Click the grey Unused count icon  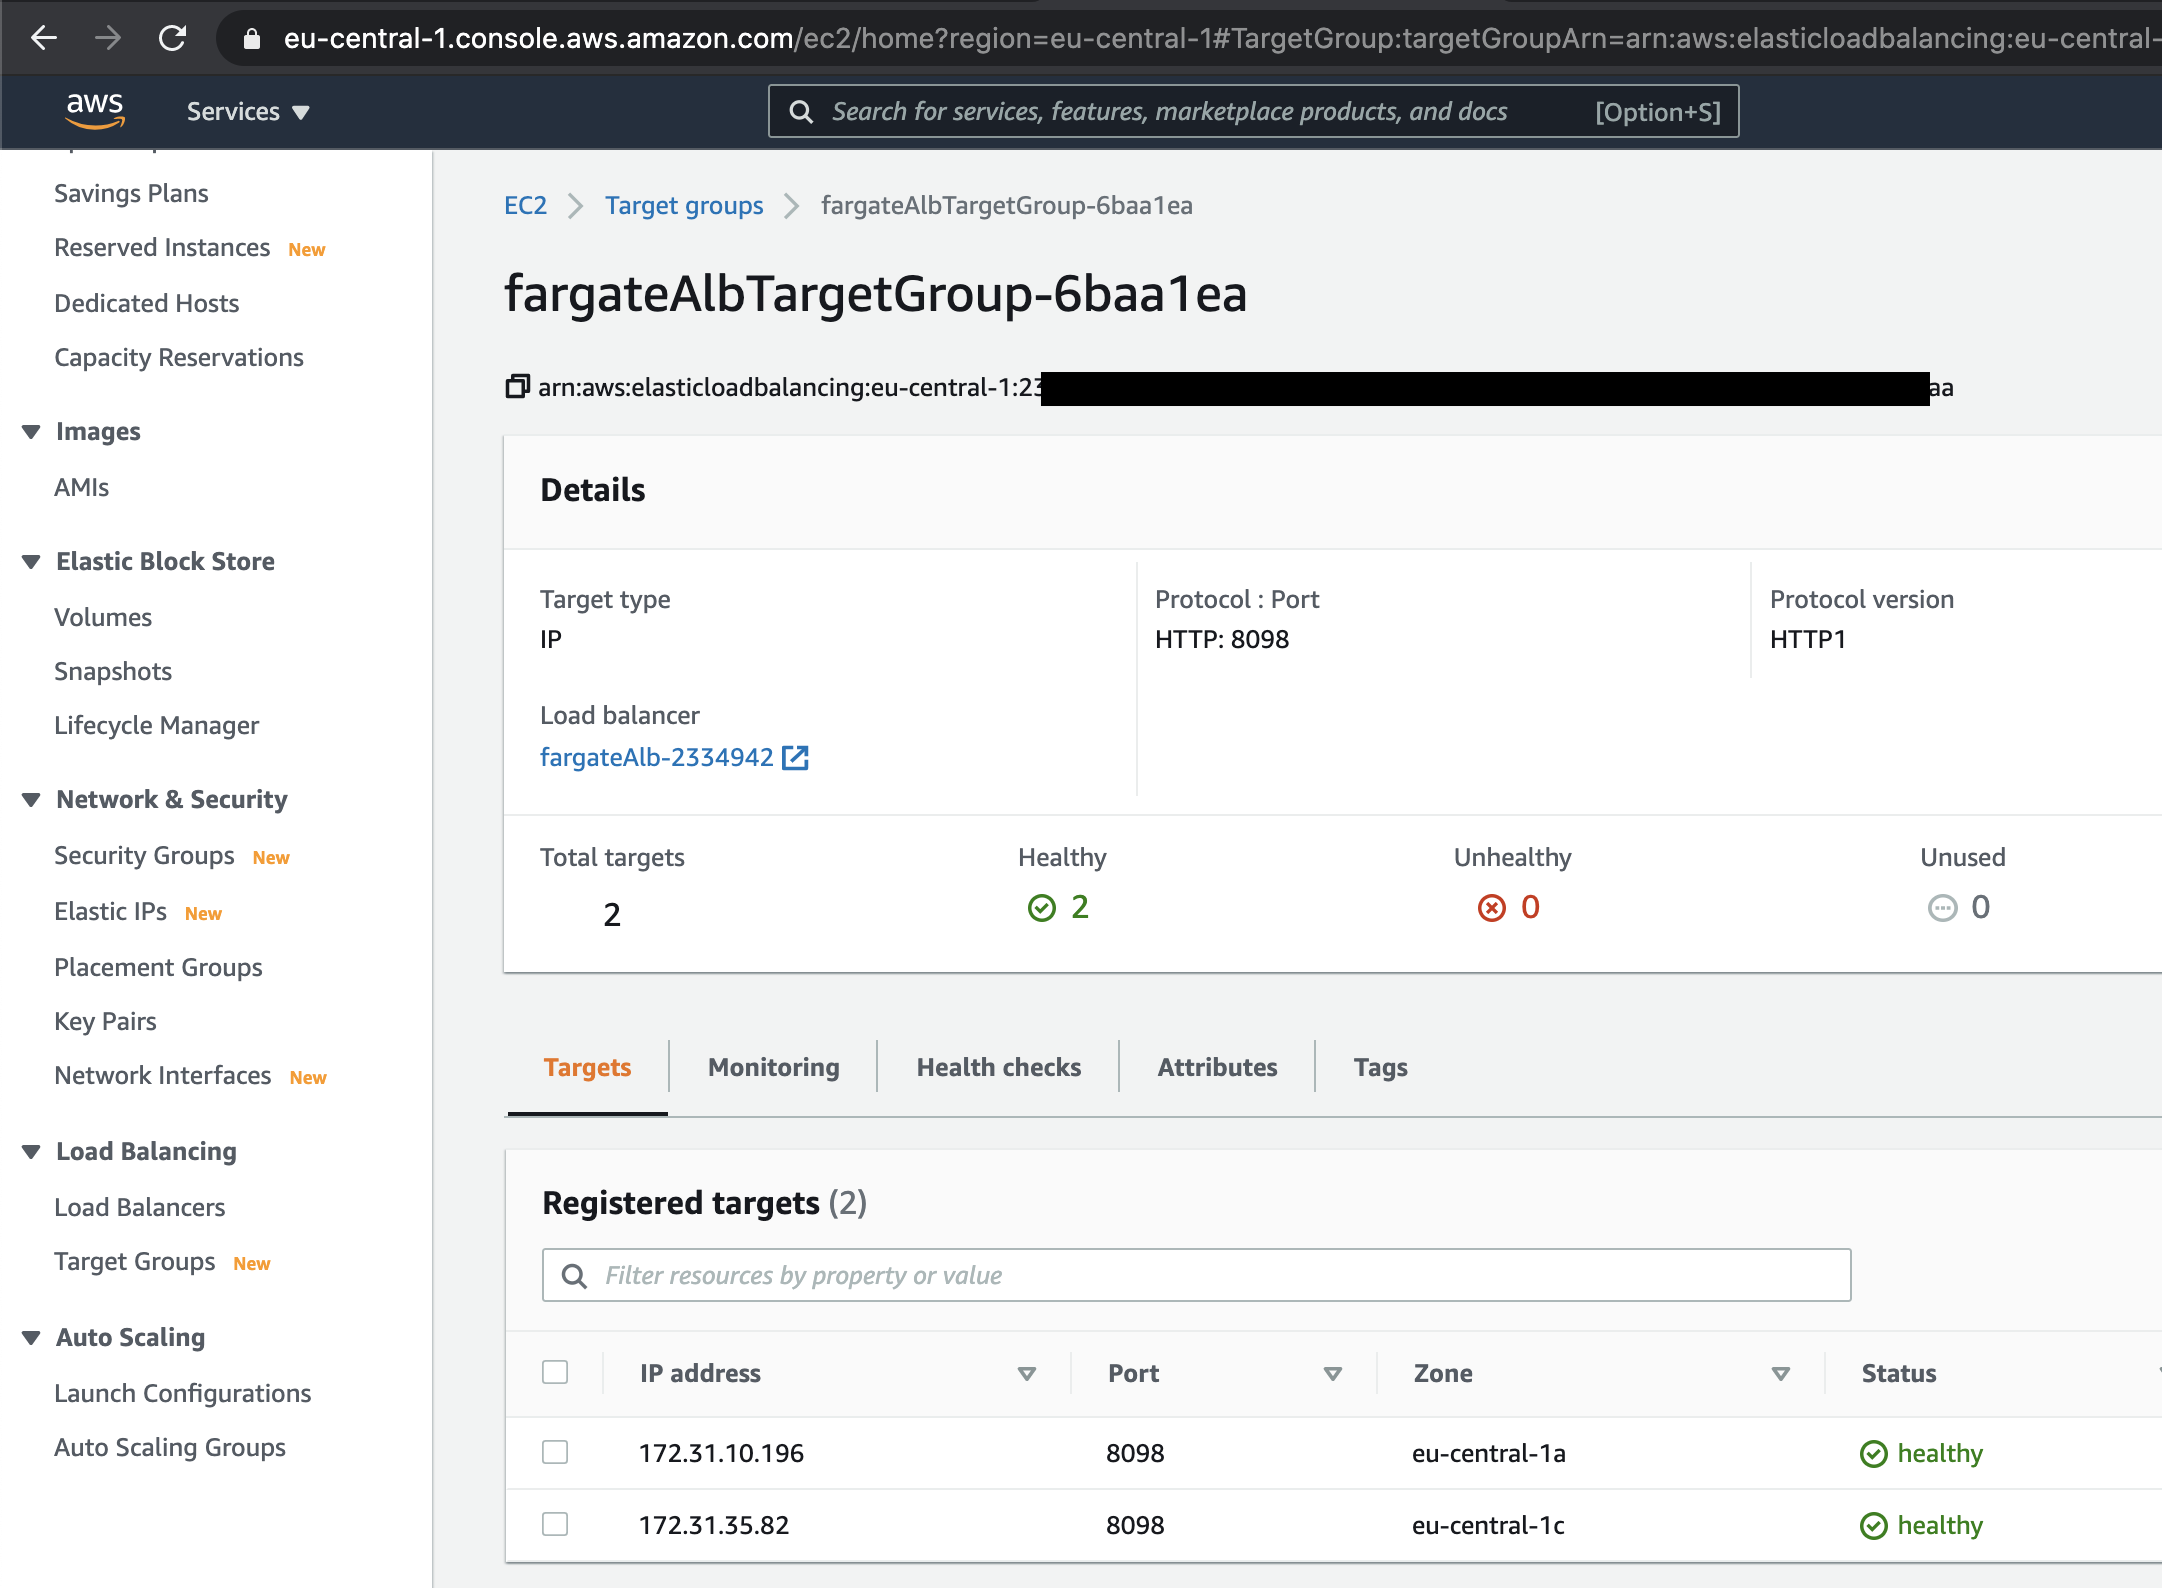point(1941,908)
